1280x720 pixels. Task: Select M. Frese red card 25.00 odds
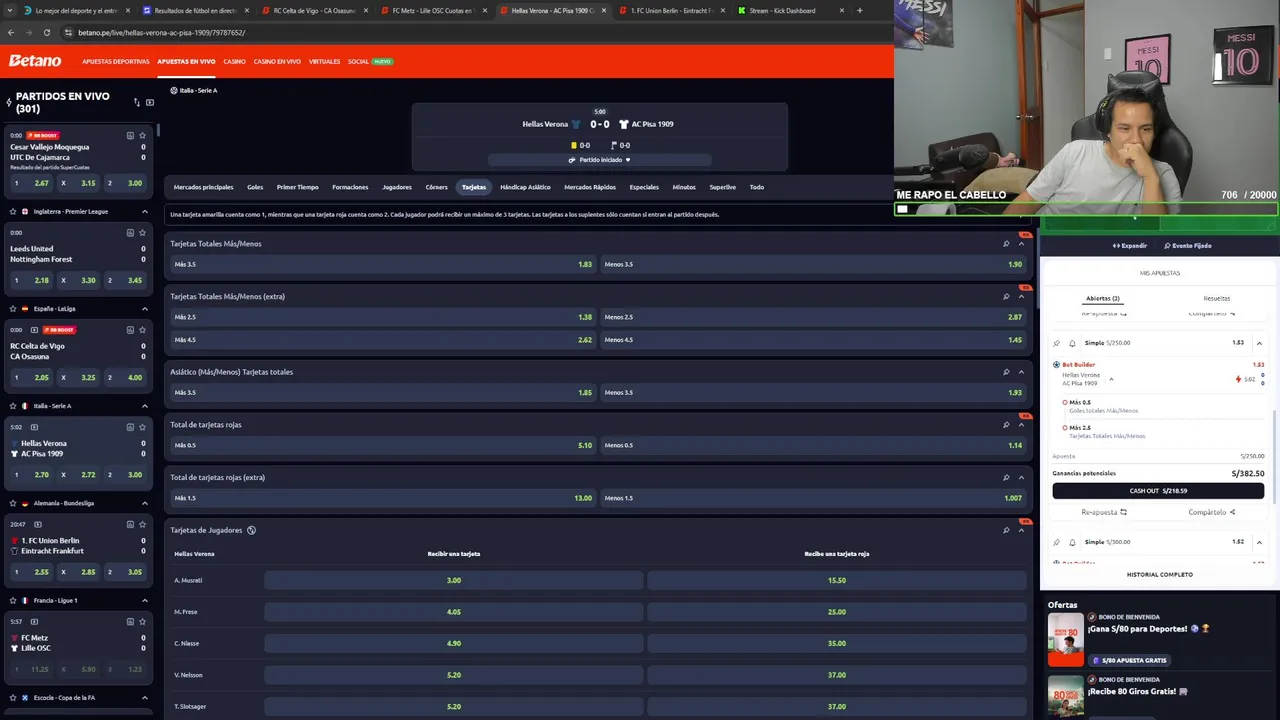[x=837, y=612]
